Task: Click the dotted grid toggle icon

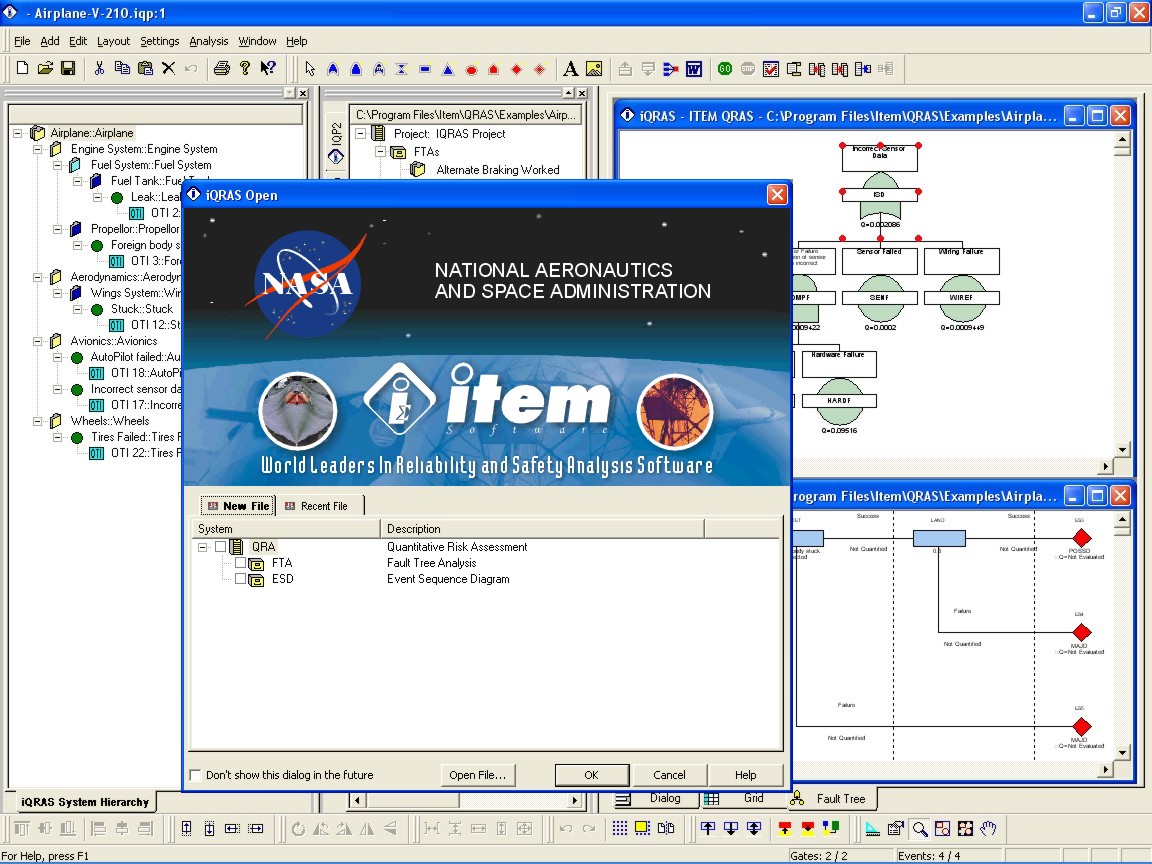Action: point(619,829)
